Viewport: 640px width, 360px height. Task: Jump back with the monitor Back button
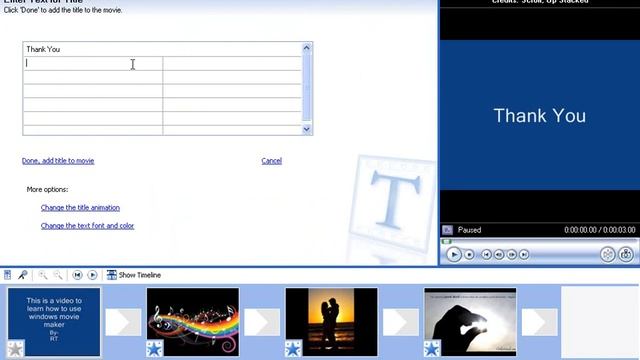[x=486, y=255]
